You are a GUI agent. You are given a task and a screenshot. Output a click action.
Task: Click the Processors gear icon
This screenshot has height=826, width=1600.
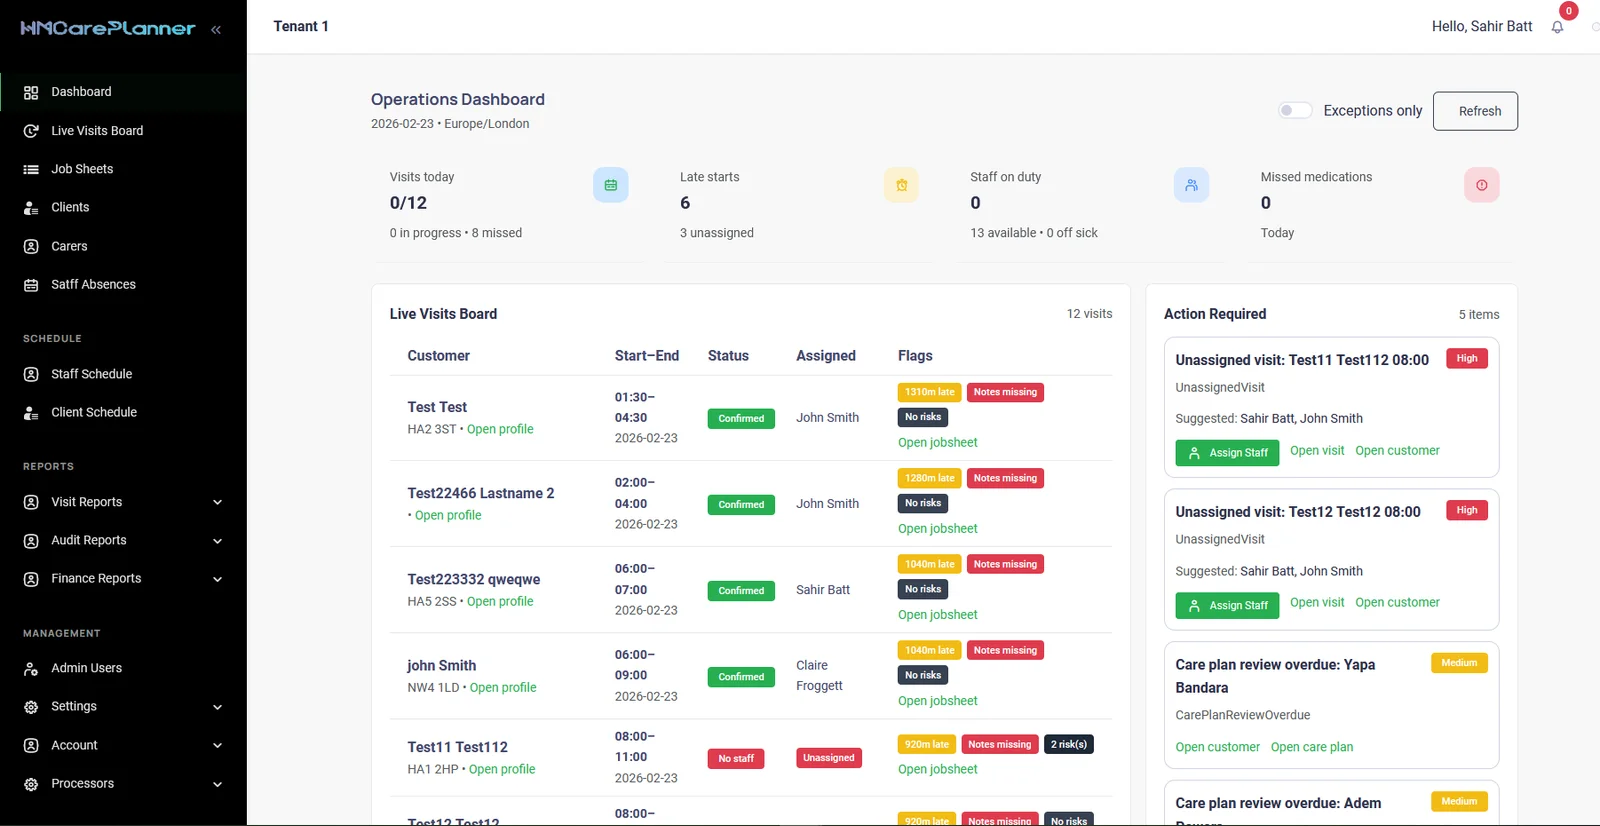pos(31,784)
